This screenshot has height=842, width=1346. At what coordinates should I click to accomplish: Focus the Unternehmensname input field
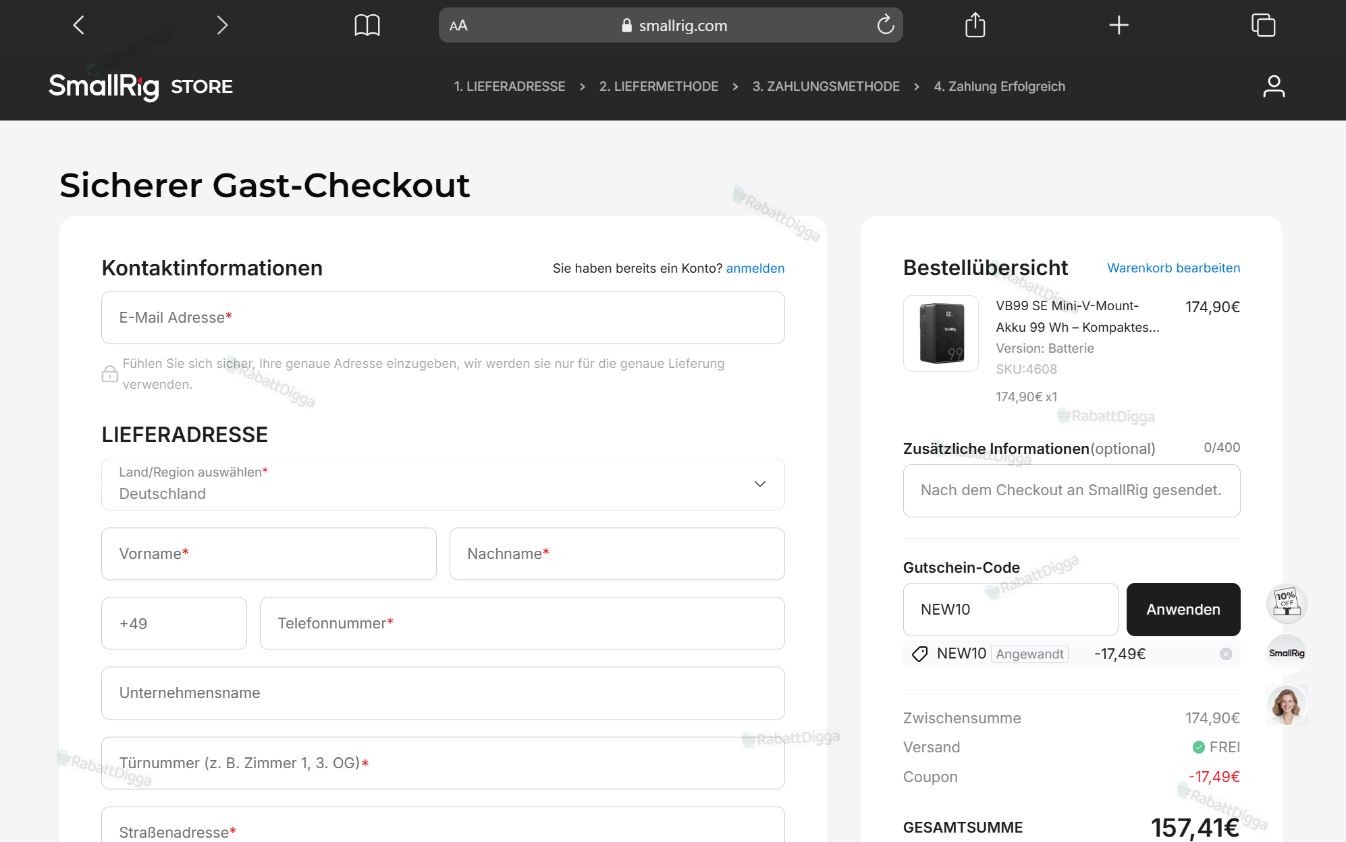(x=443, y=693)
